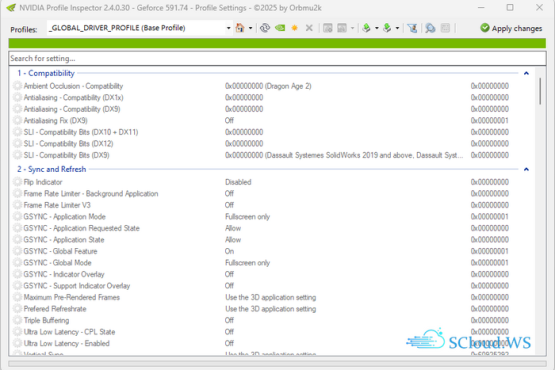The width and height of the screenshot is (555, 370).
Task: Select the GSYNC - Global Mode setting name
Action: click(57, 263)
